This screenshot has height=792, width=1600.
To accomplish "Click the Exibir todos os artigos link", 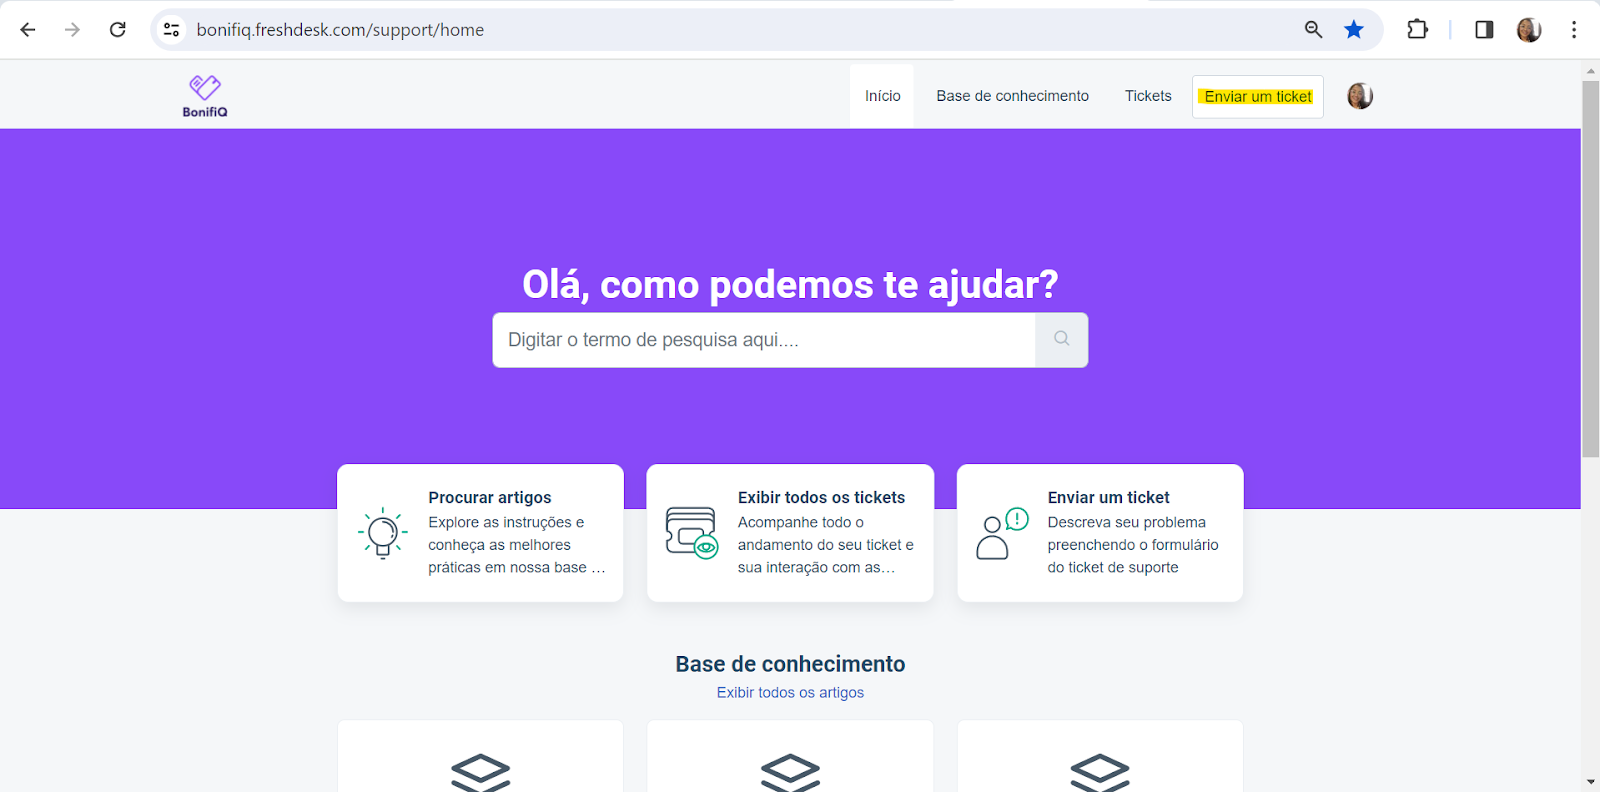I will click(790, 692).
